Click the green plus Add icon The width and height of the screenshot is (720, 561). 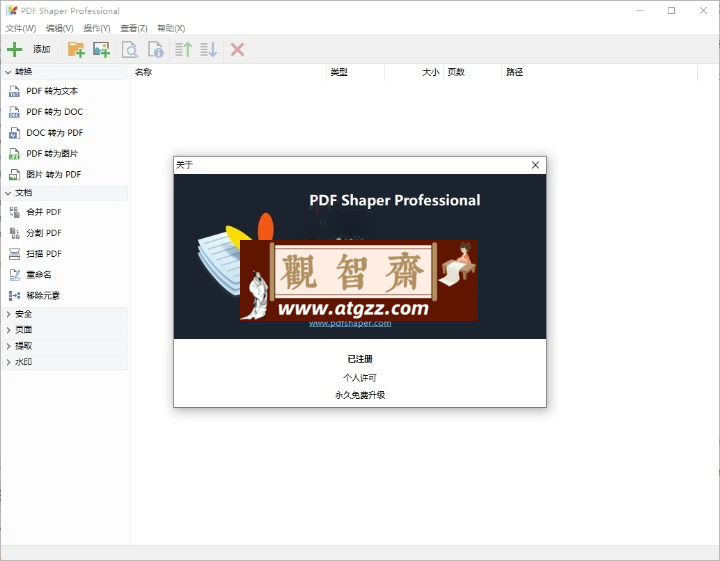pyautogui.click(x=15, y=49)
